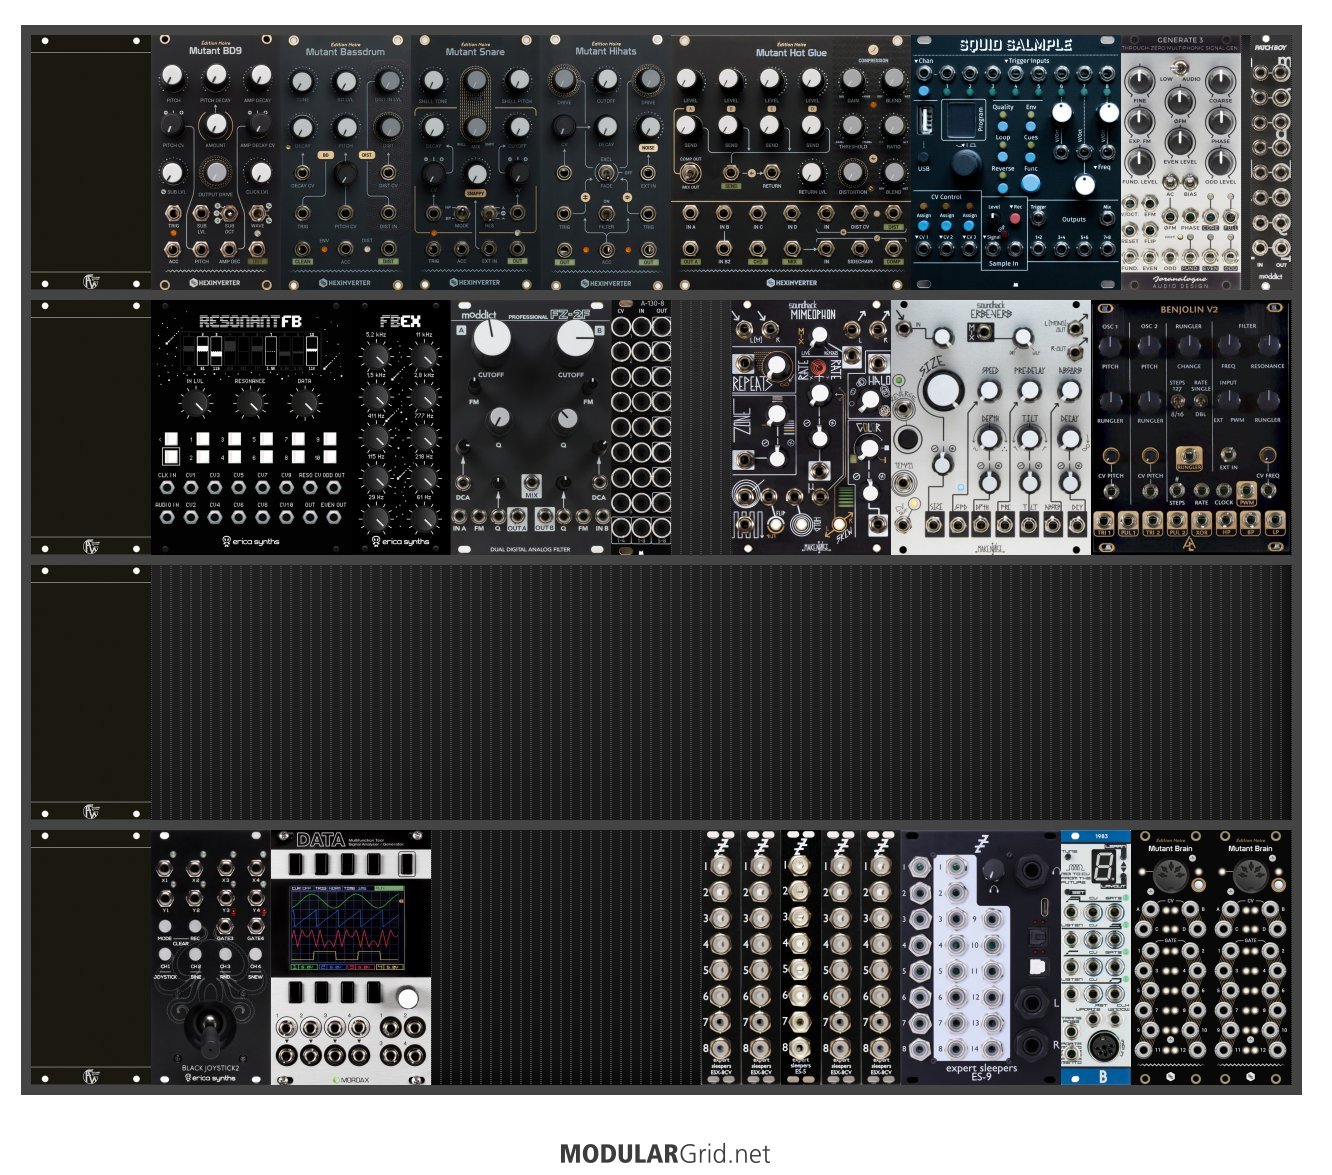This screenshot has width=1332, height=1175.
Task: Select the Expert Sleepers ES-5 module
Action: (x=801, y=957)
